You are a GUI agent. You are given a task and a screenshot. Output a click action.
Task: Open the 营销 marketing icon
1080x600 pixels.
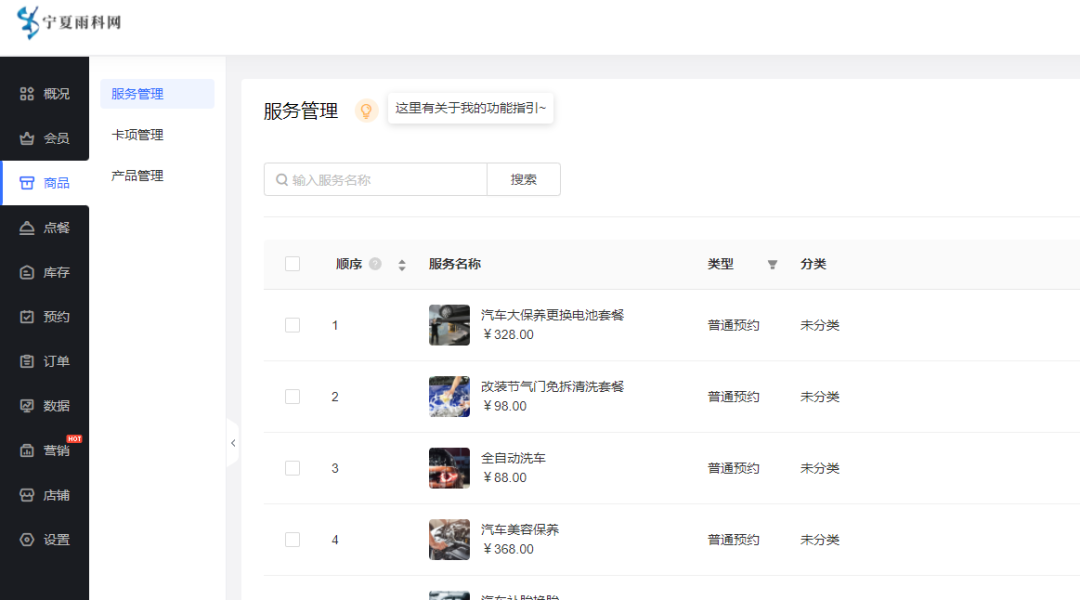pyautogui.click(x=27, y=451)
